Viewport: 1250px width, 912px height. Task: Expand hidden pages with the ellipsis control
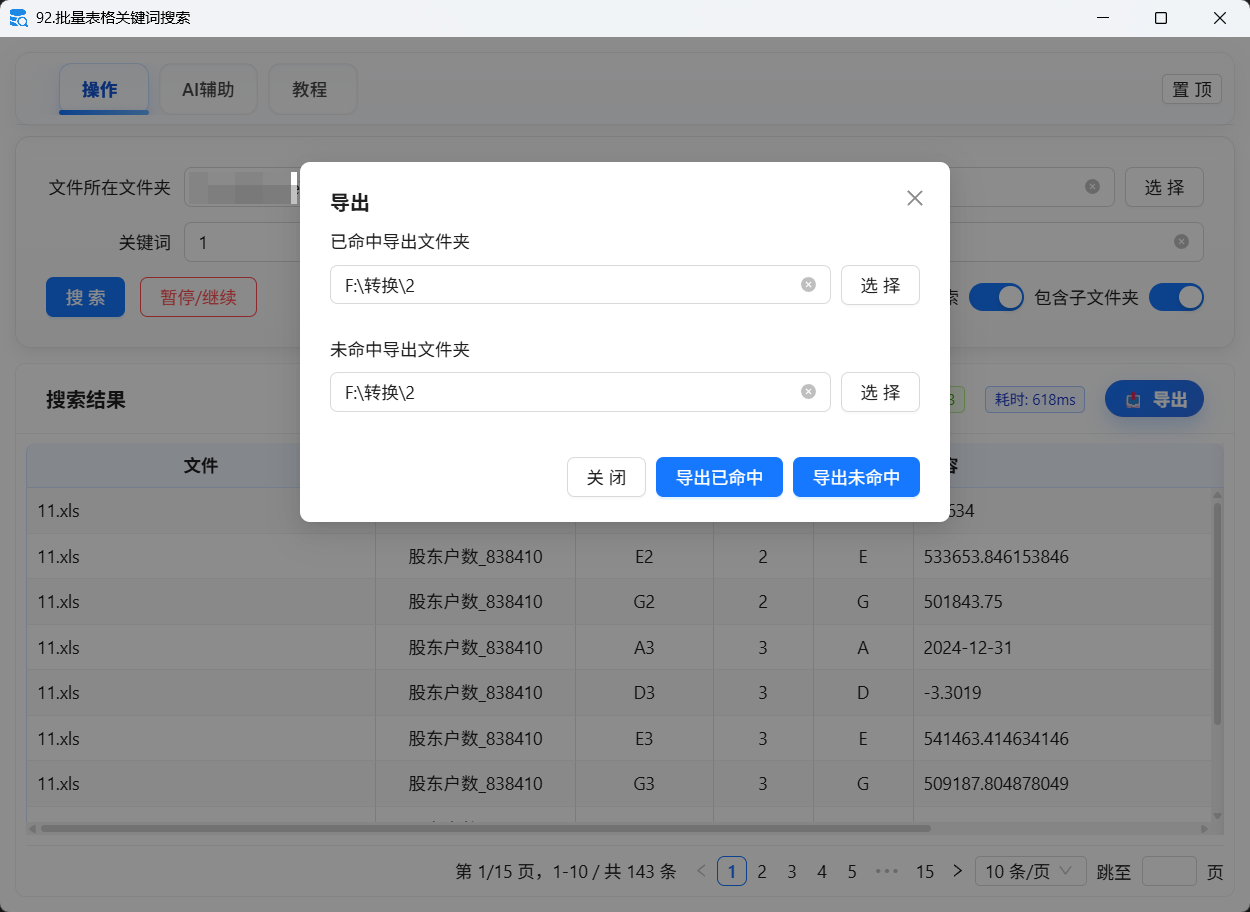(x=886, y=871)
